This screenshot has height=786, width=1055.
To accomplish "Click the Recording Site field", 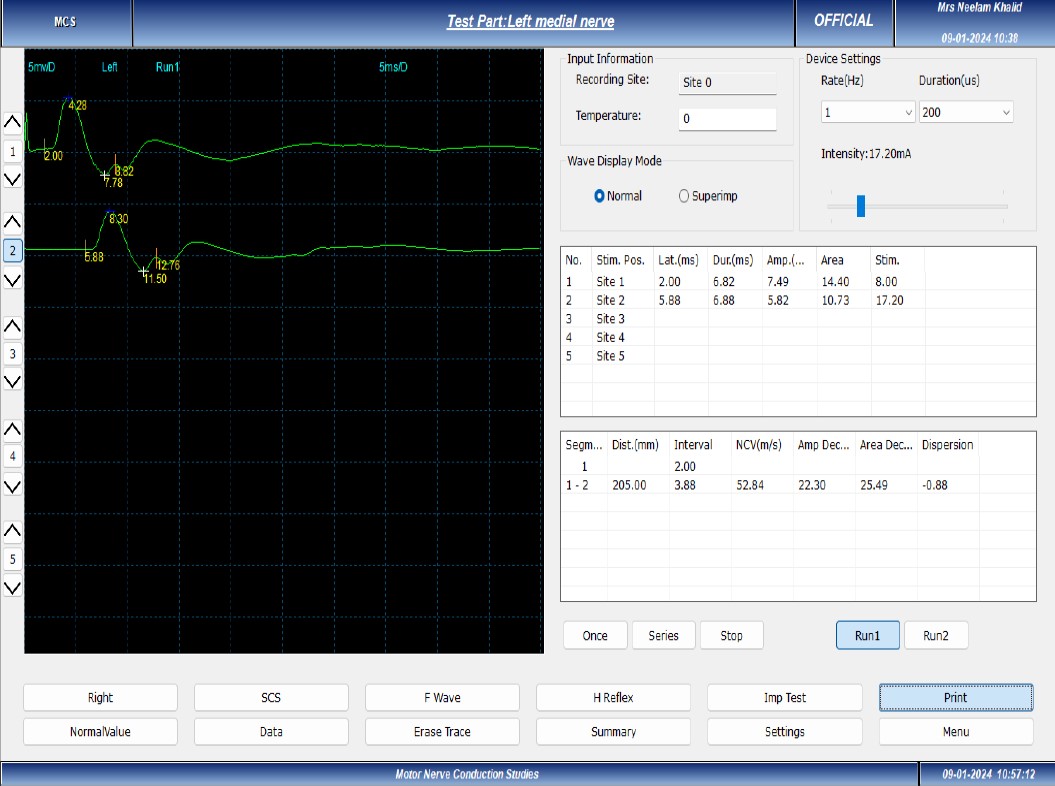I will click(x=727, y=82).
